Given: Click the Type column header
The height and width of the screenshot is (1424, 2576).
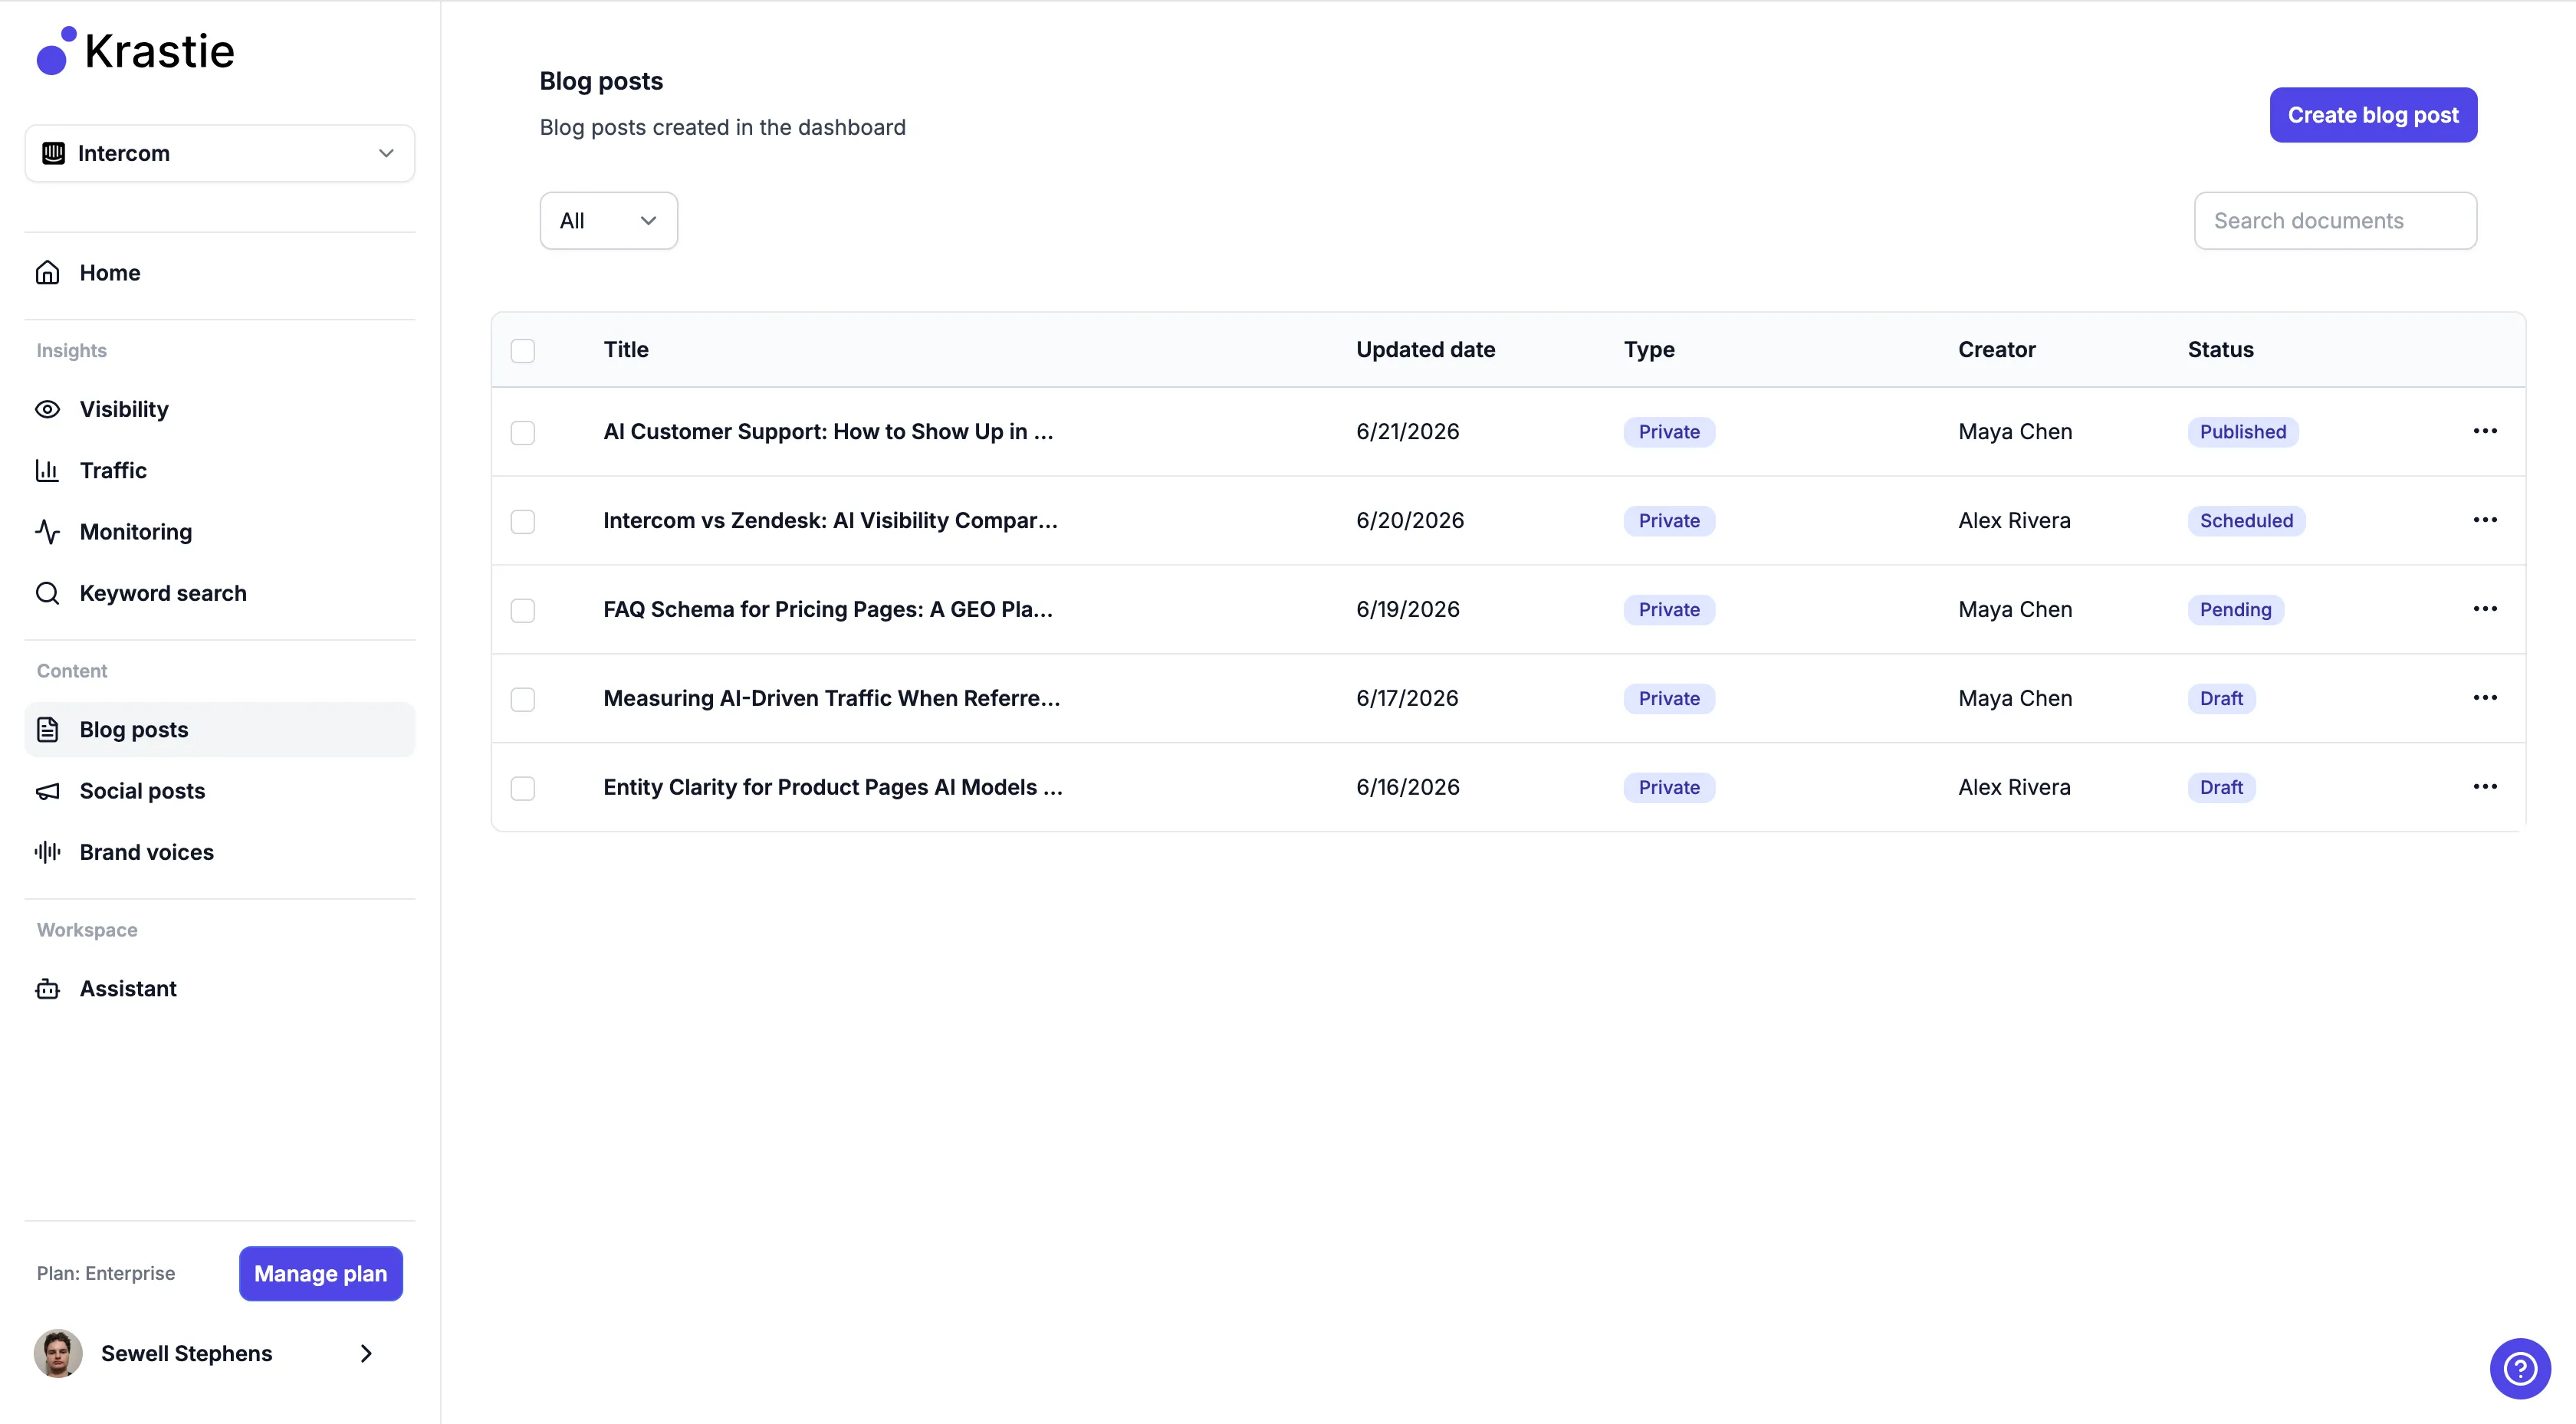Looking at the screenshot, I should [x=1649, y=349].
